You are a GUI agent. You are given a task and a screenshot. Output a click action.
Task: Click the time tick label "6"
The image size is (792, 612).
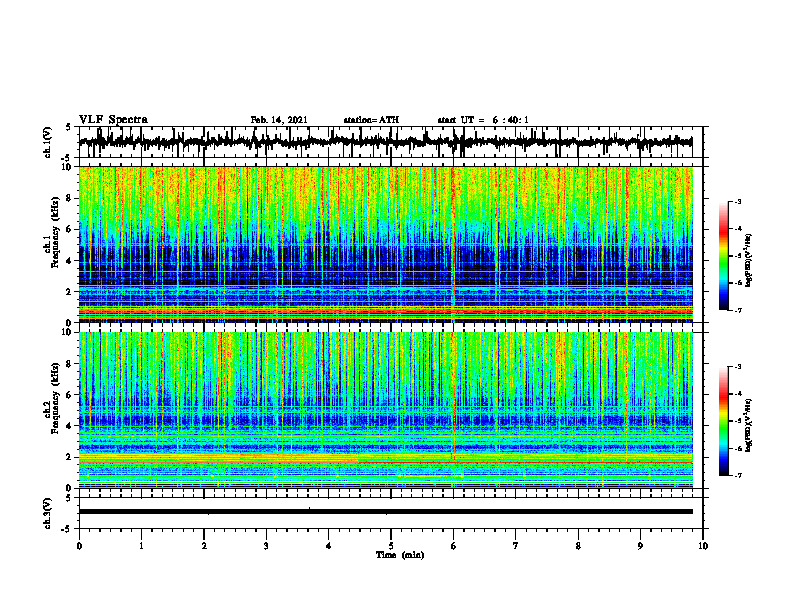point(454,546)
